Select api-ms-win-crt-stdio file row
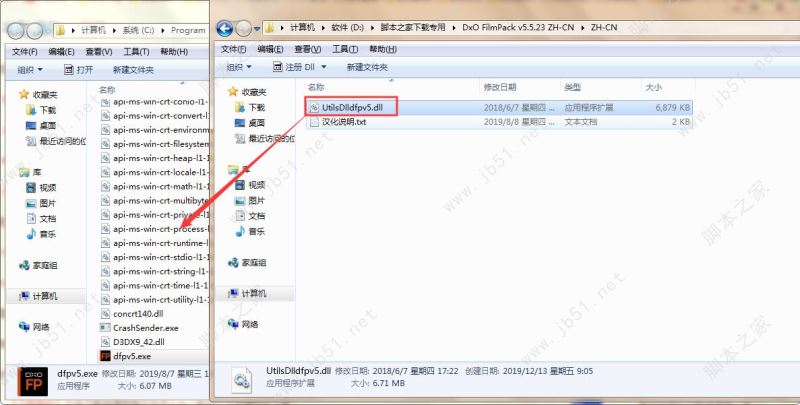This screenshot has width=800, height=405. (x=155, y=257)
